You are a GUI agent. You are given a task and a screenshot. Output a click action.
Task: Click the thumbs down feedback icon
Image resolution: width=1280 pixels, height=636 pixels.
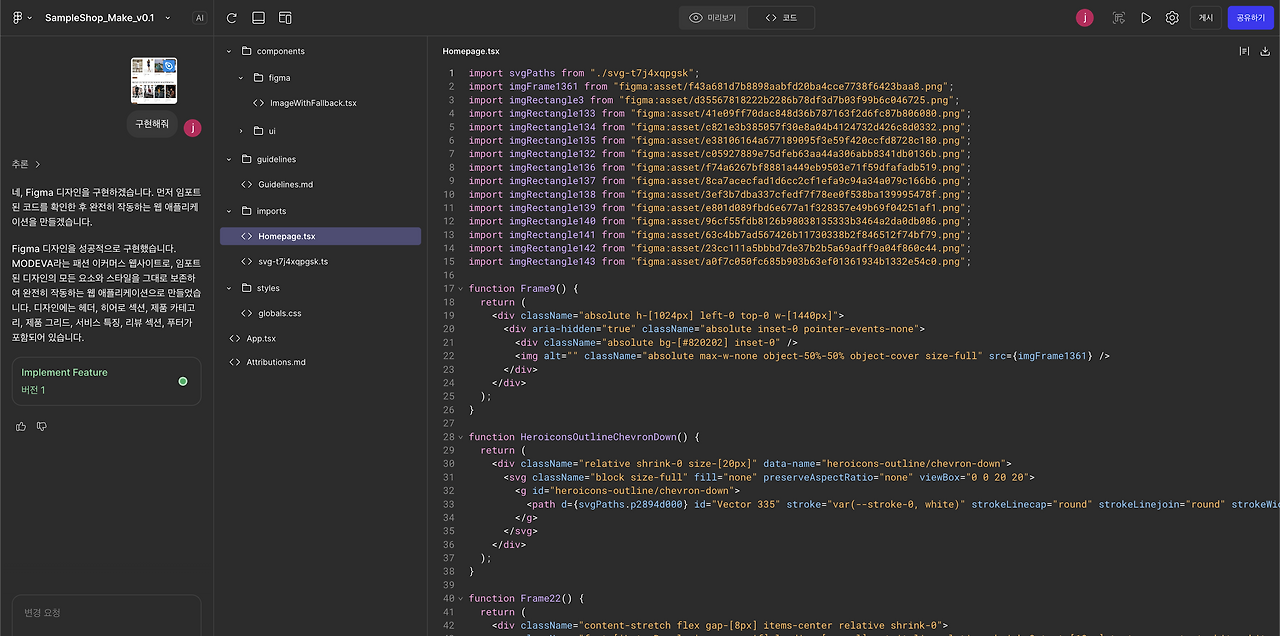pos(42,426)
